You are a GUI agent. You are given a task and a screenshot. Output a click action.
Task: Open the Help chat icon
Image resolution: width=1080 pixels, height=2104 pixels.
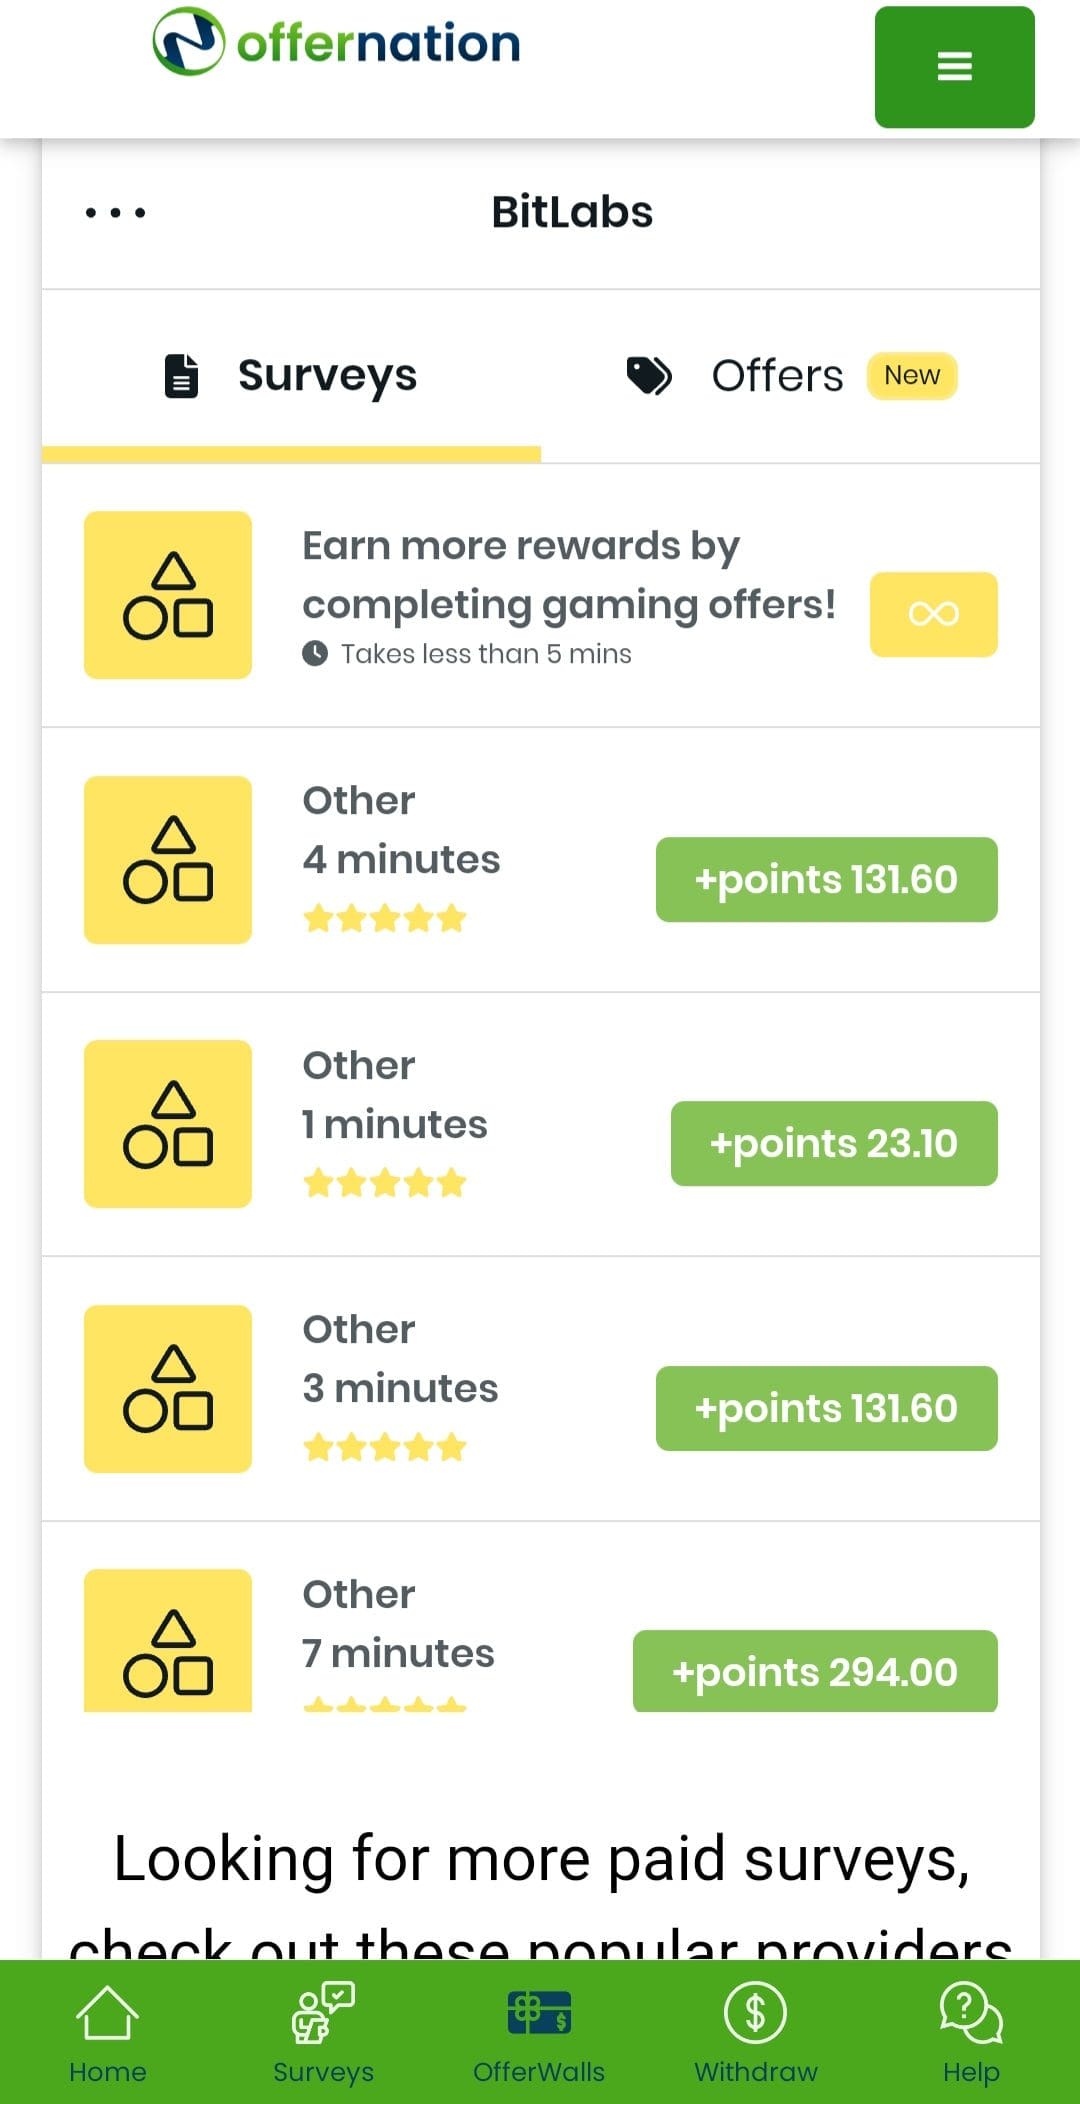[971, 2032]
